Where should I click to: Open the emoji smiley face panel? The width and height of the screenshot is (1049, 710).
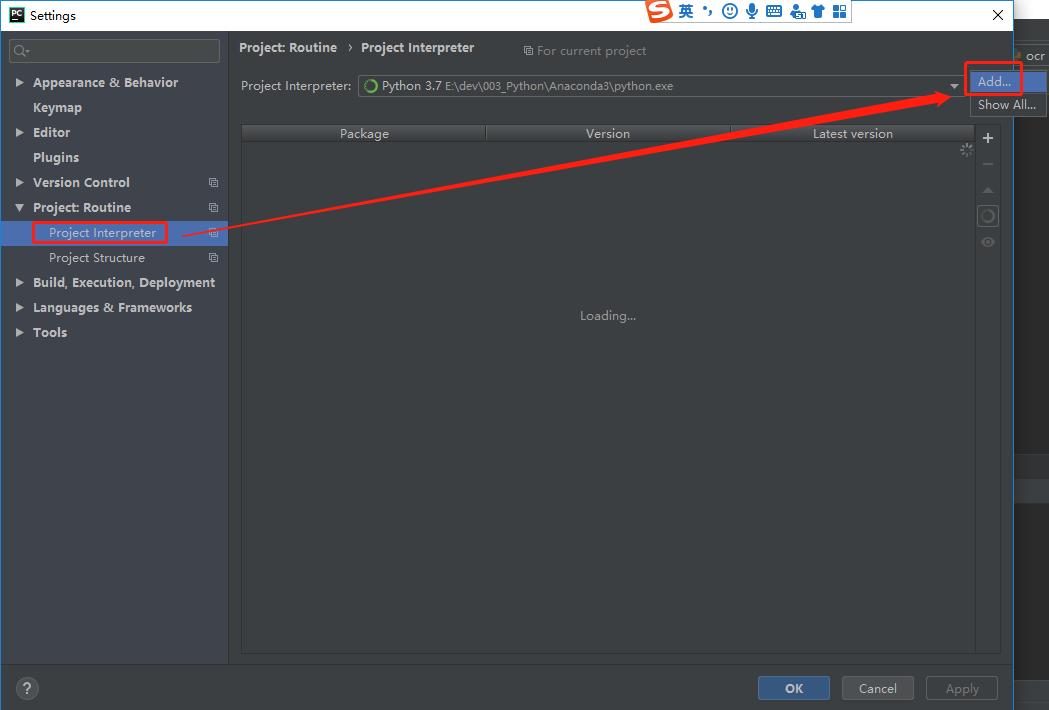pos(730,11)
